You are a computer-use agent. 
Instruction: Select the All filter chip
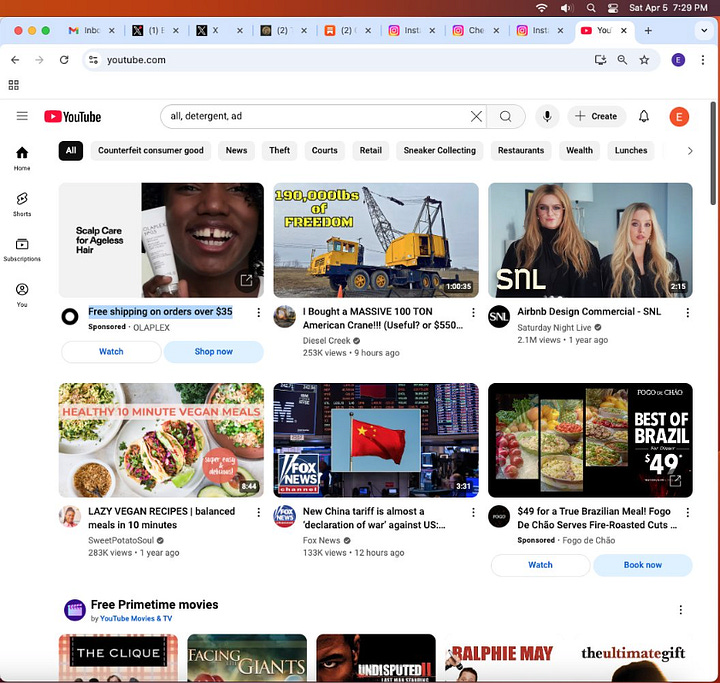point(71,151)
